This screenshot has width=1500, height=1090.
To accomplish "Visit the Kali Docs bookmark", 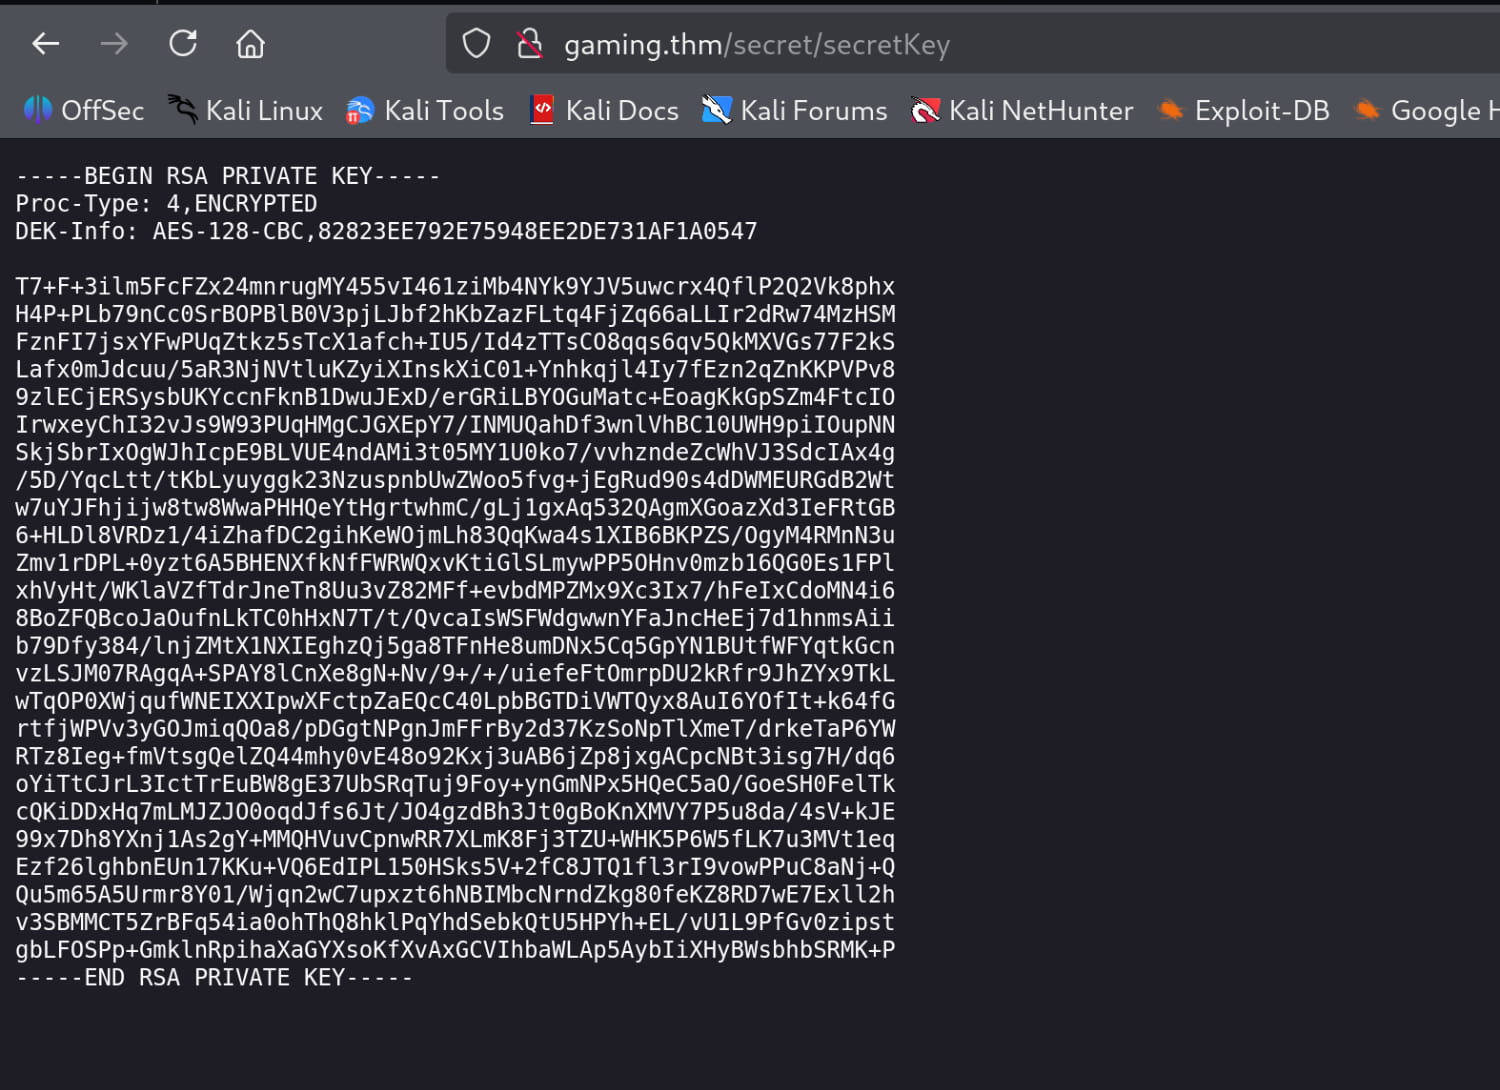I will pyautogui.click(x=604, y=110).
